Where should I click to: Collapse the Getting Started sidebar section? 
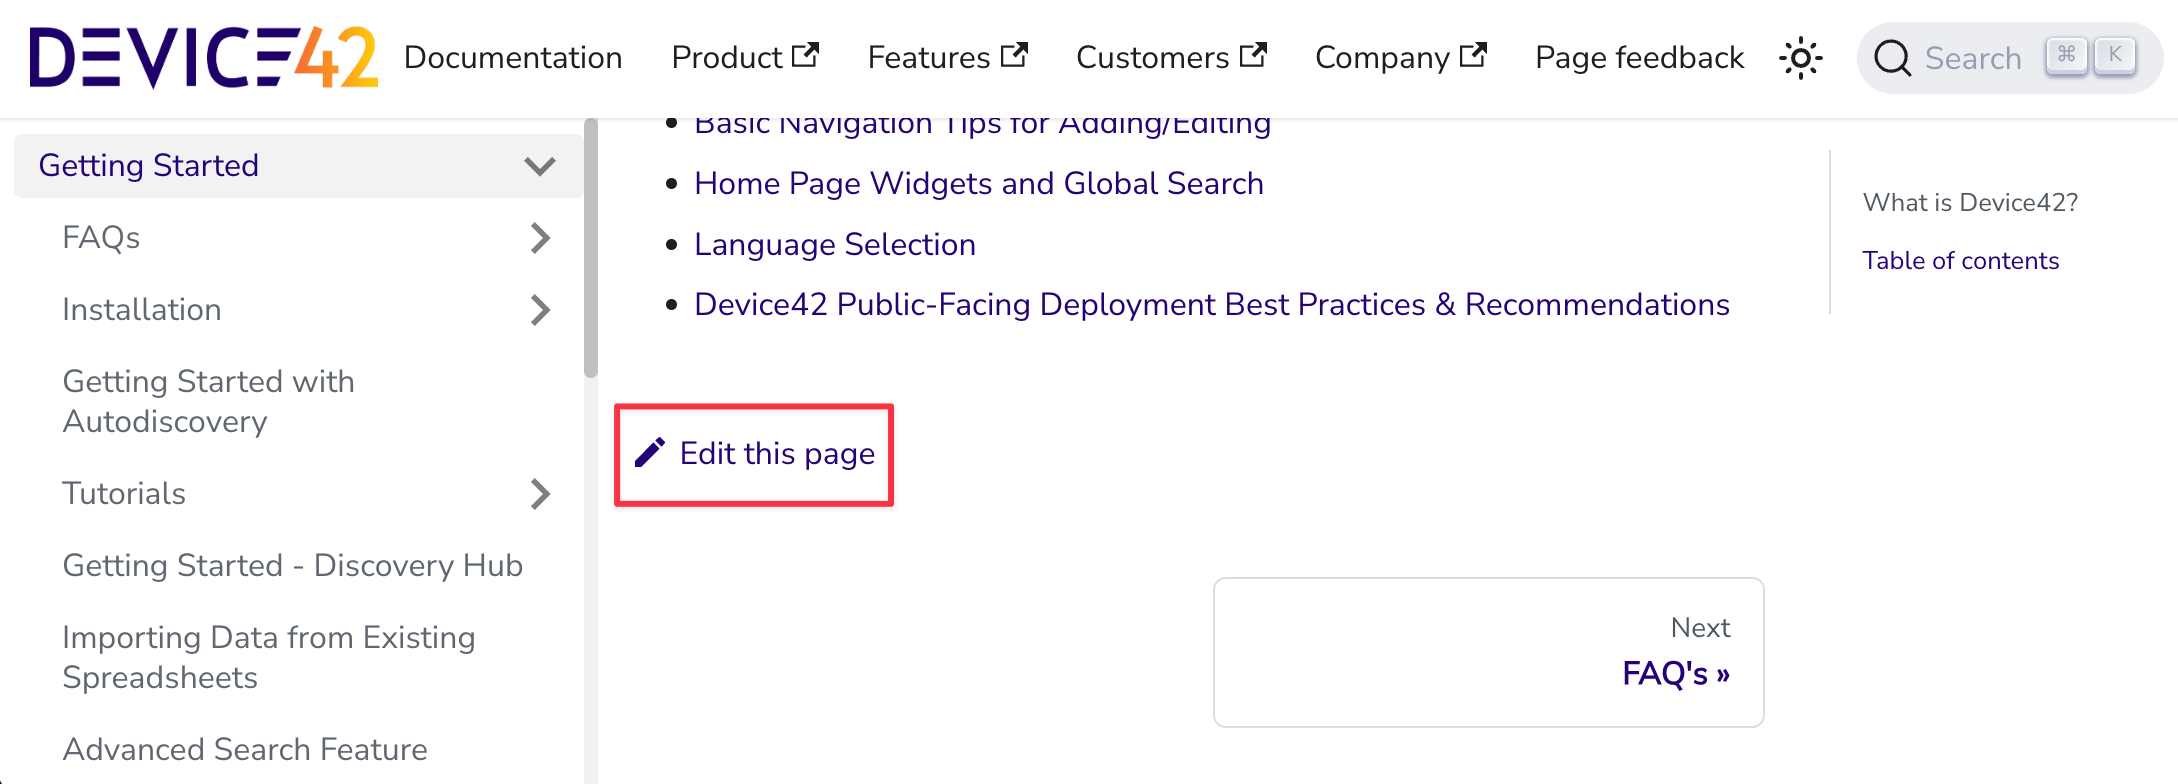(x=539, y=166)
